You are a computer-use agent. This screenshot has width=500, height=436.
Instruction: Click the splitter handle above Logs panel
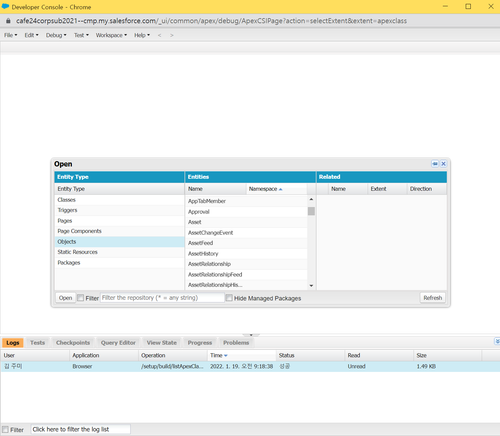point(251,335)
